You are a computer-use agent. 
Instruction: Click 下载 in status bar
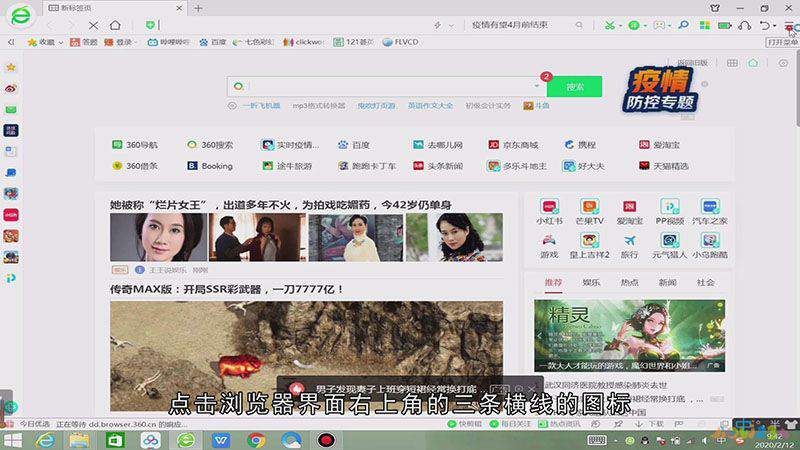tap(648, 424)
